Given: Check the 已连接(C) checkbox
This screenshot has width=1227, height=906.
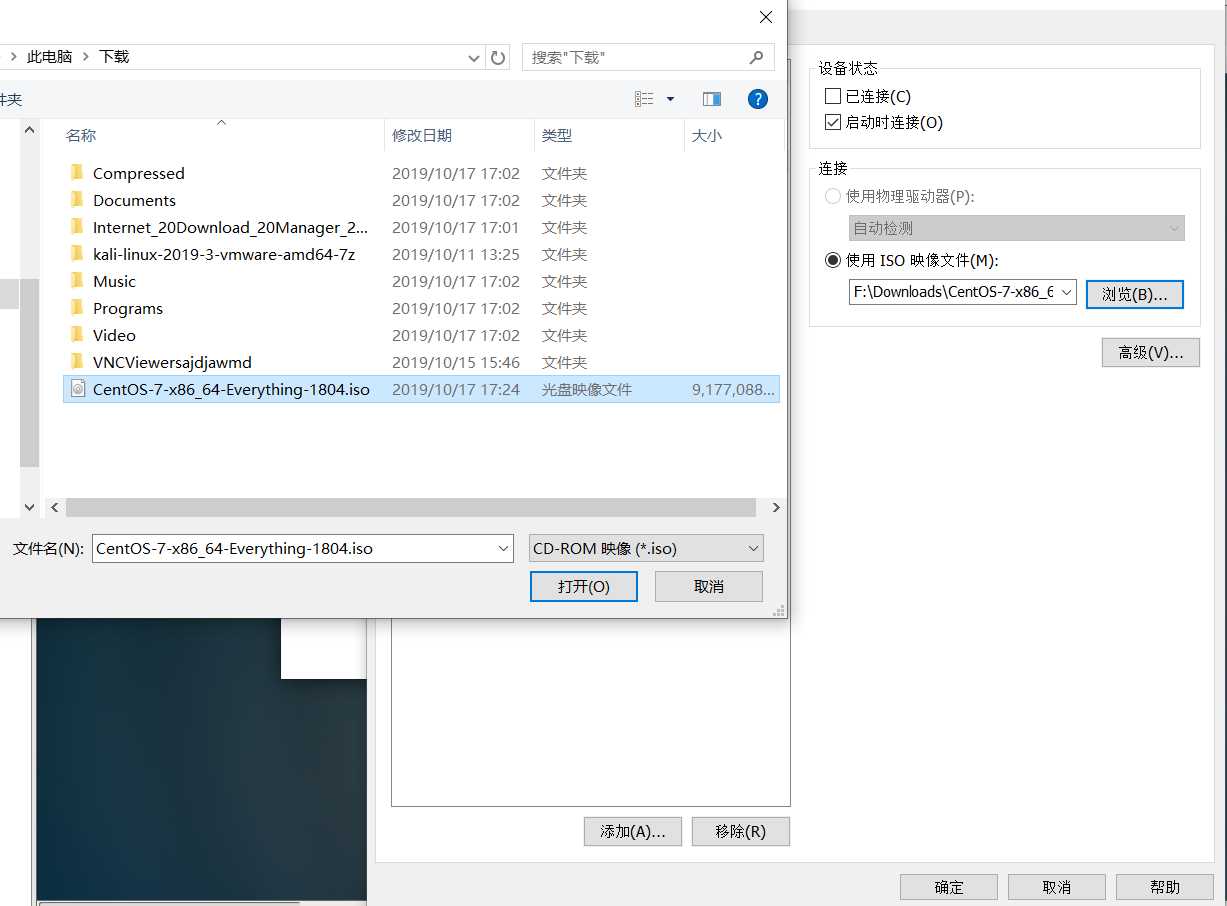Looking at the screenshot, I should (832, 96).
